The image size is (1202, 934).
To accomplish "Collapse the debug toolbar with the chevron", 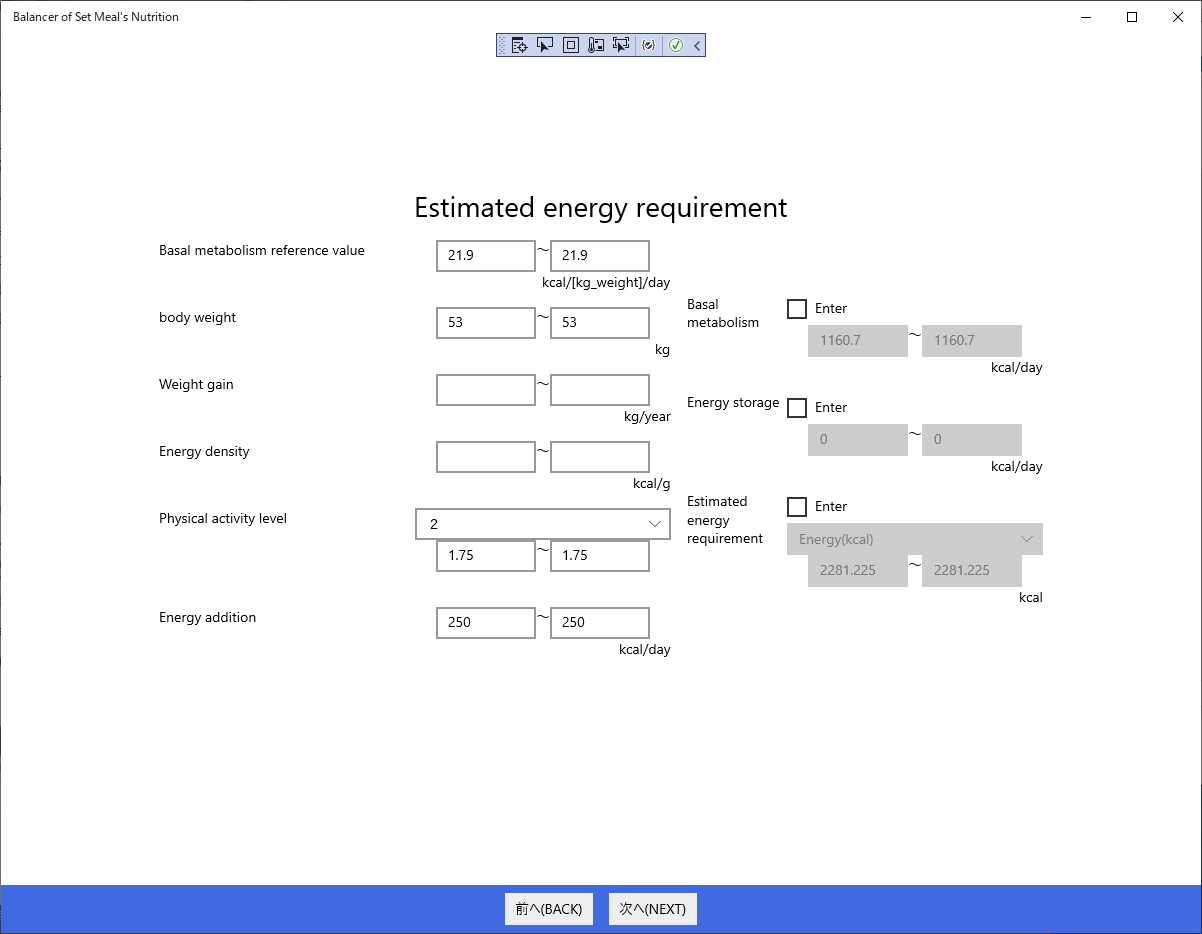I will pos(697,45).
